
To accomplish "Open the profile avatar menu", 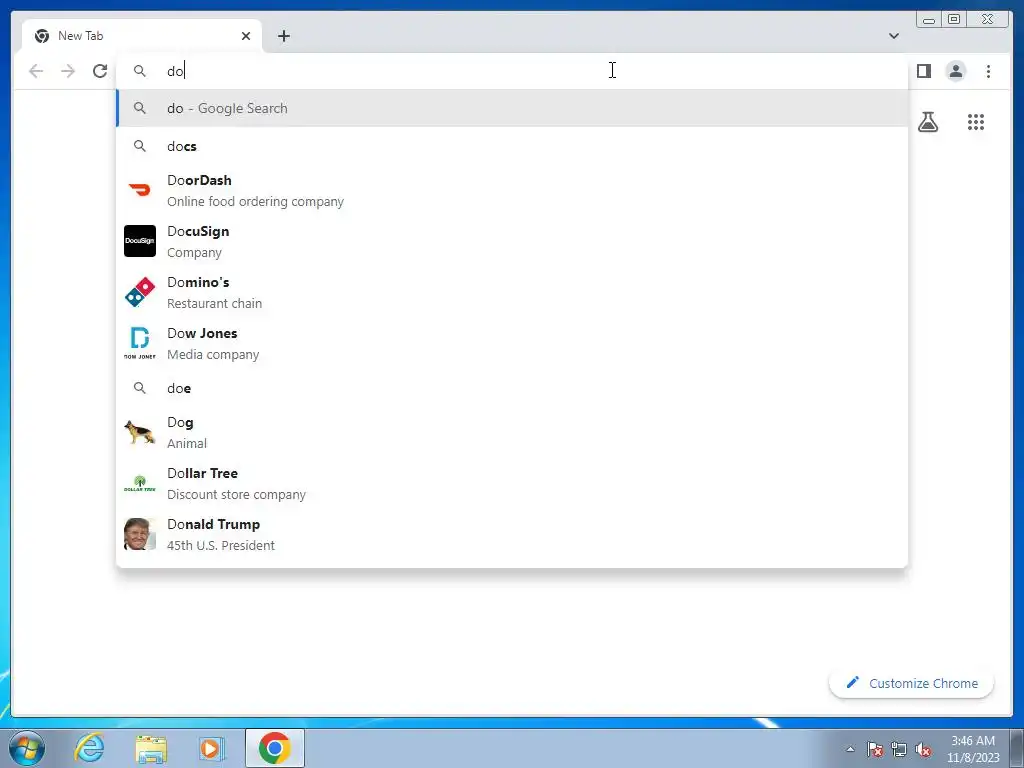I will pos(955,71).
